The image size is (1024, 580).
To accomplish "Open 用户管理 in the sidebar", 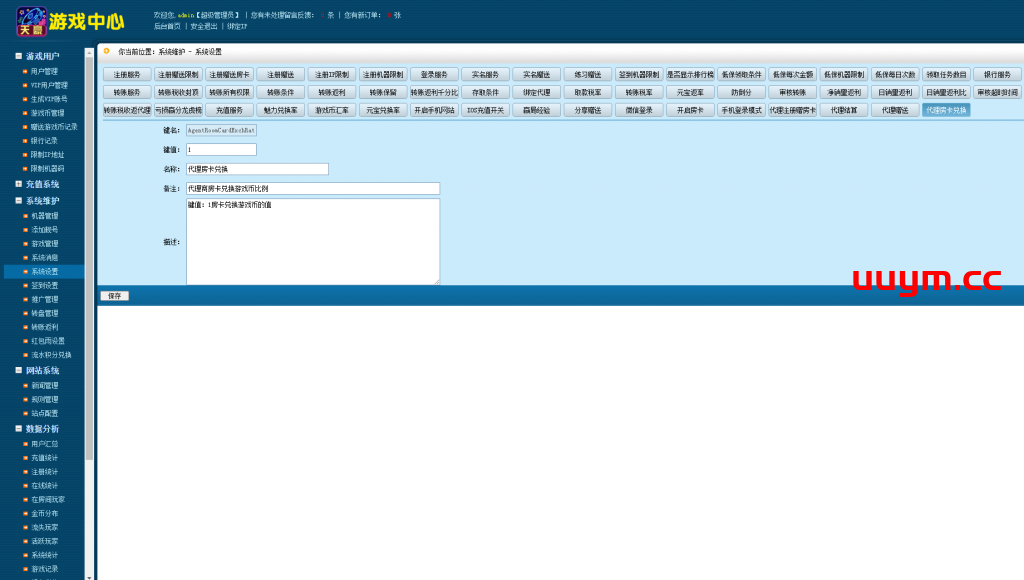I will pos(44,71).
